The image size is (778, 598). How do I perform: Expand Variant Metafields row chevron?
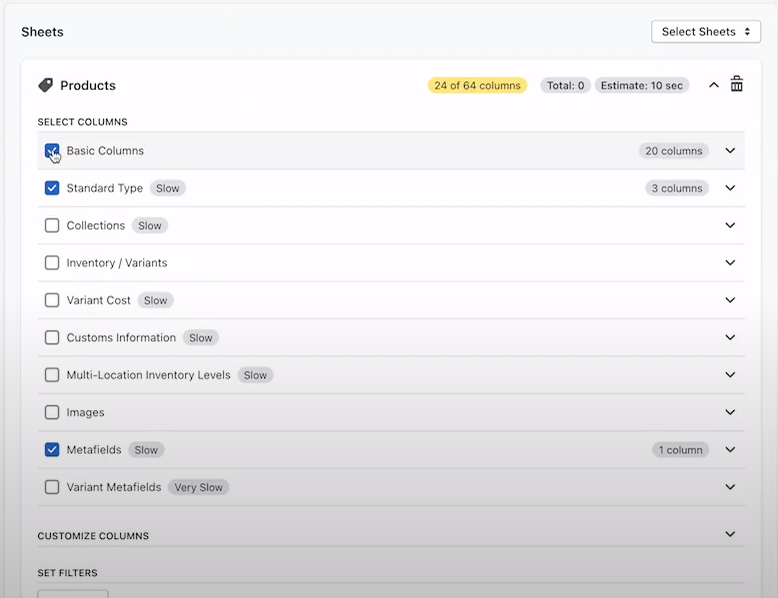coord(730,487)
